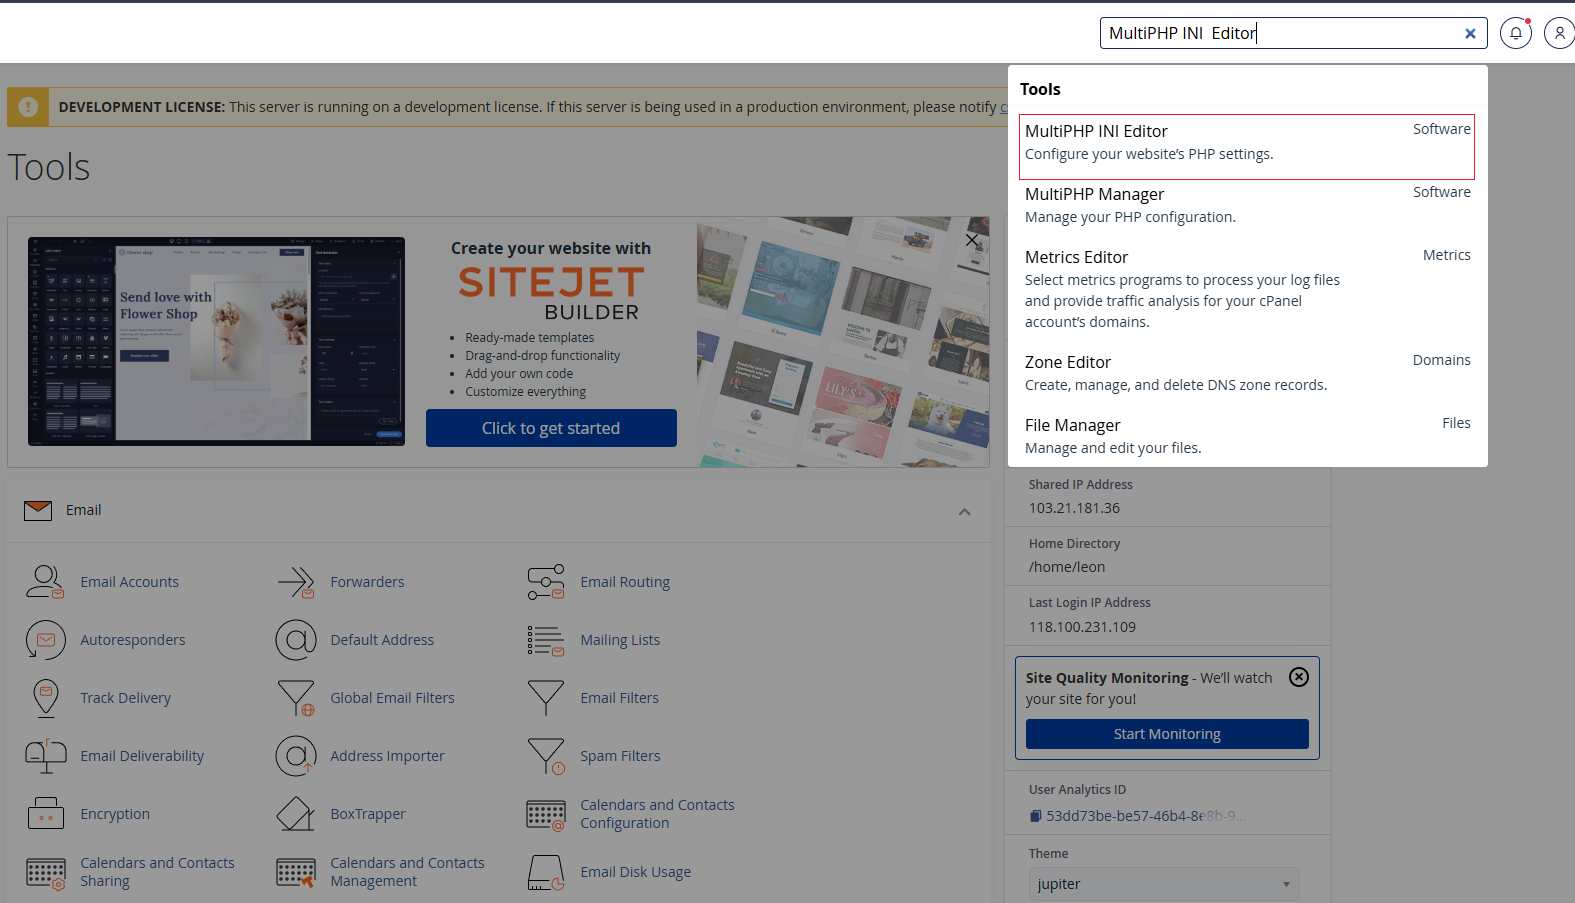Screen dimensions: 1575x903
Task: Select the Last Login IP 118.100.231.109
Action: [1082, 627]
